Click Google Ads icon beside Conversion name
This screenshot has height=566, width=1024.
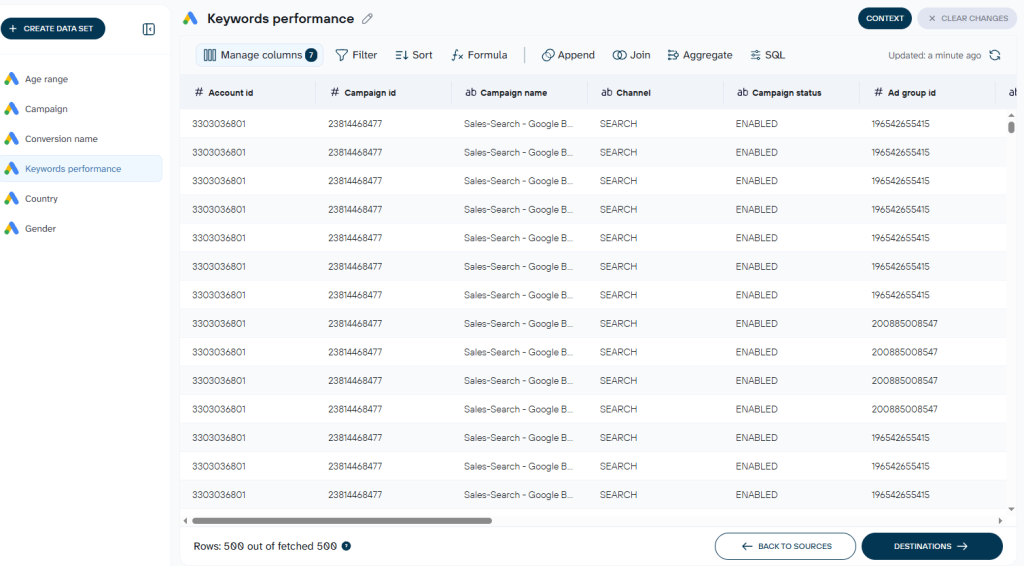click(11, 138)
